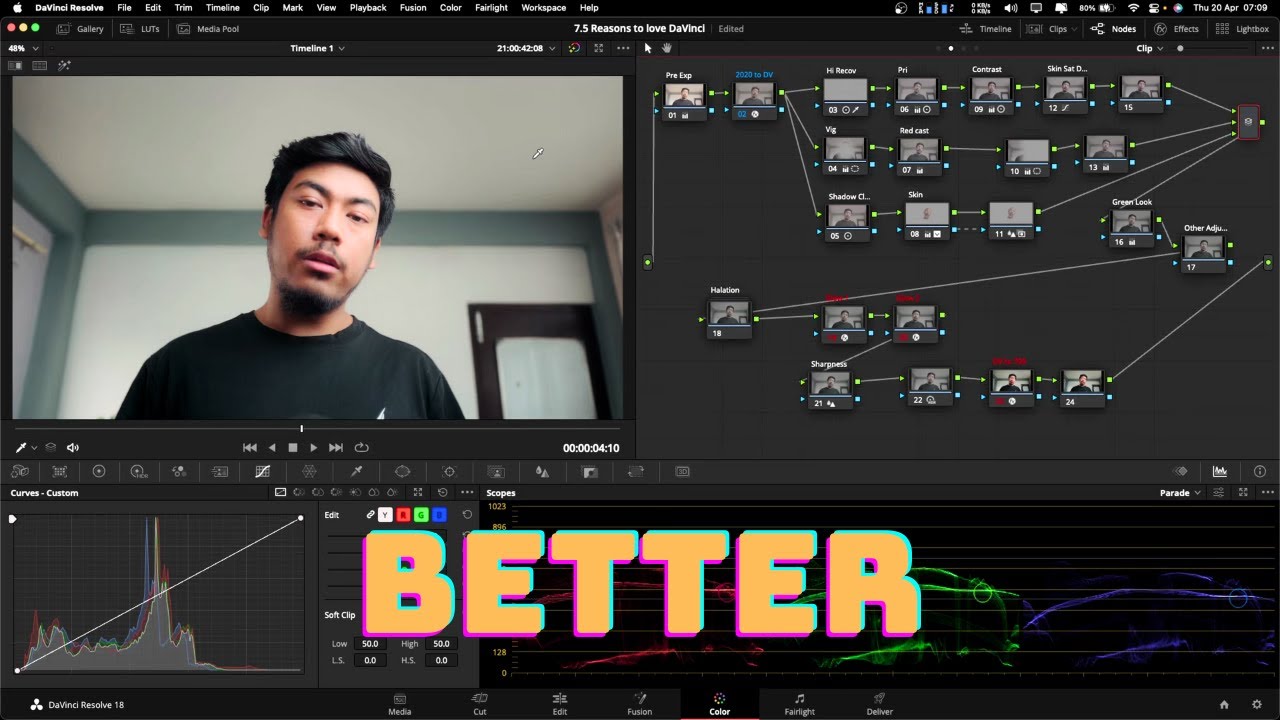Open project settings gear icon
Screen dimensions: 1280x720
pos(1257,704)
